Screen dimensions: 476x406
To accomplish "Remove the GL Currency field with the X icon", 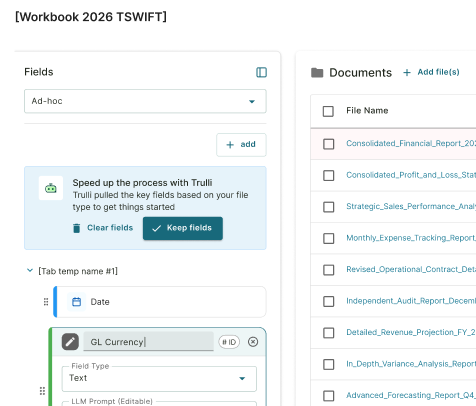I will click(x=253, y=342).
